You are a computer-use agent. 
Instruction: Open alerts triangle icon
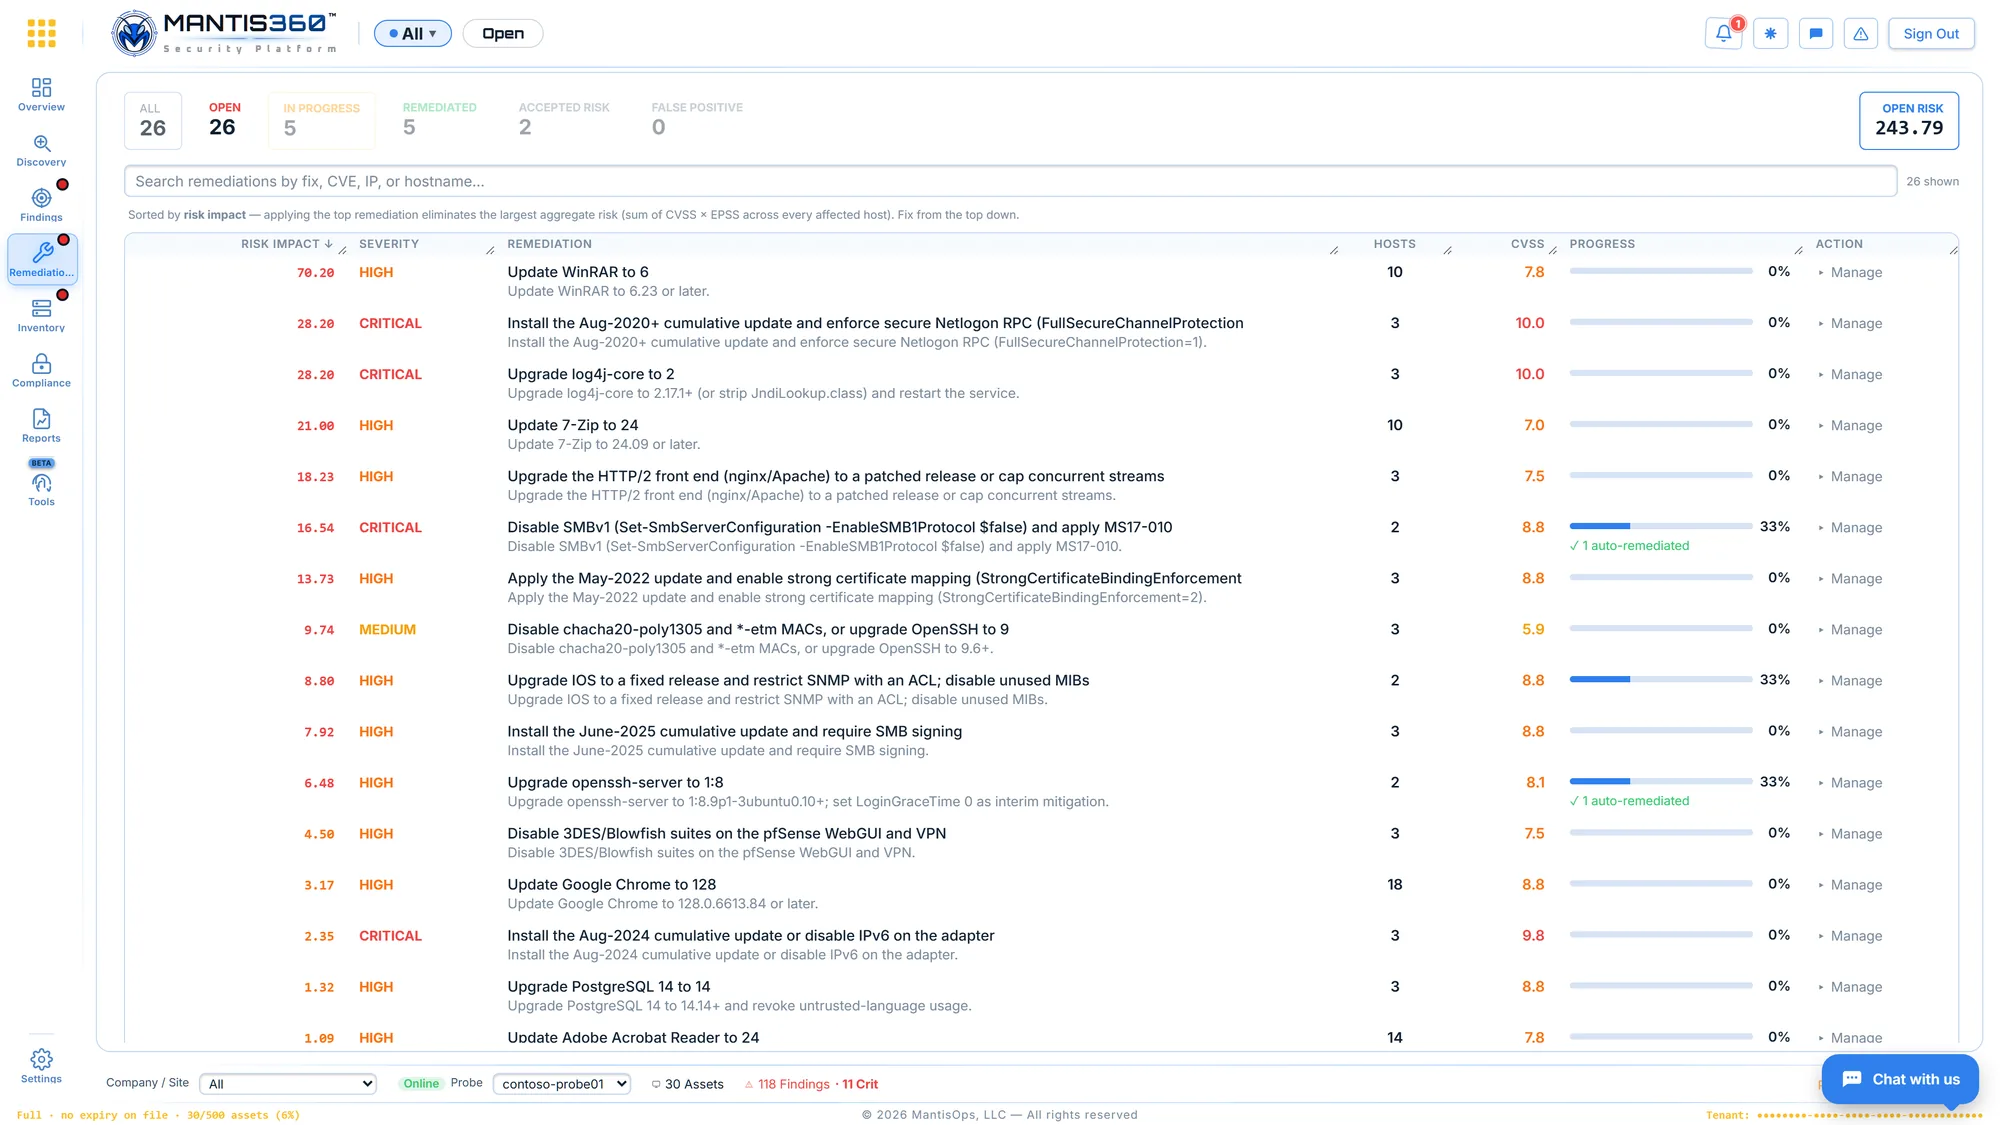tap(1861, 33)
